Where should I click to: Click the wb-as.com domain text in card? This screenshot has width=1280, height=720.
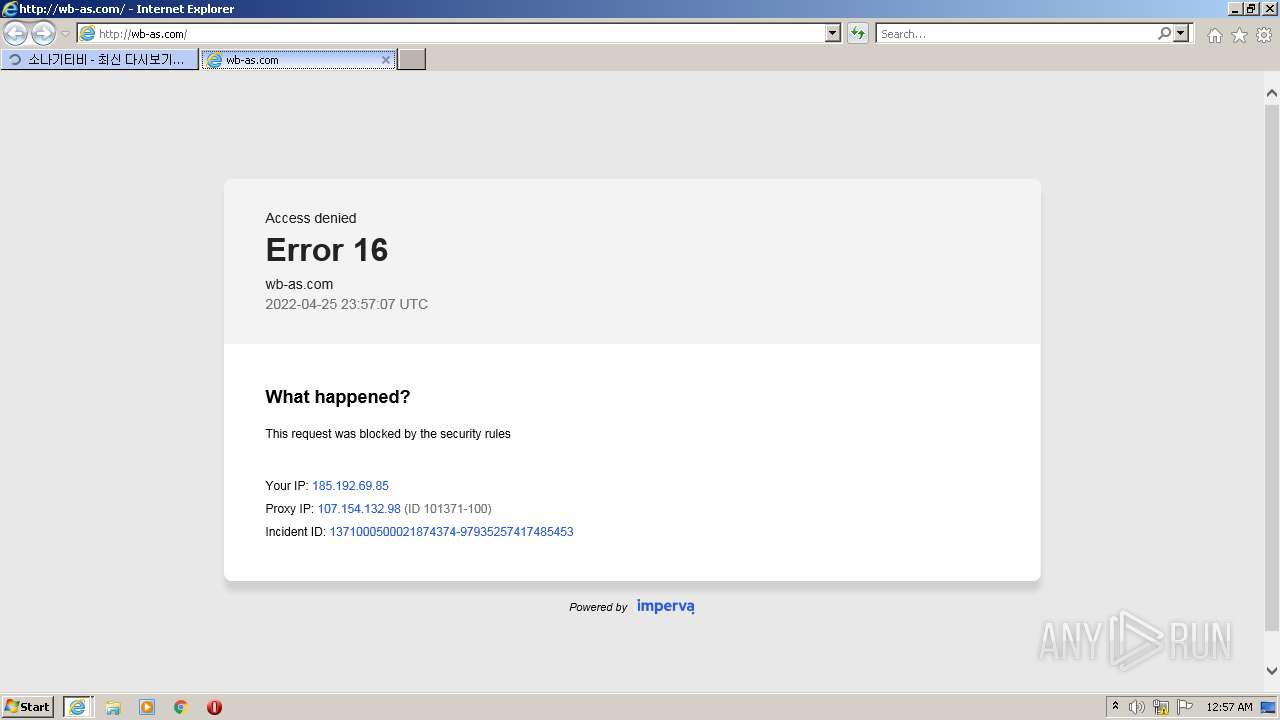coord(299,284)
